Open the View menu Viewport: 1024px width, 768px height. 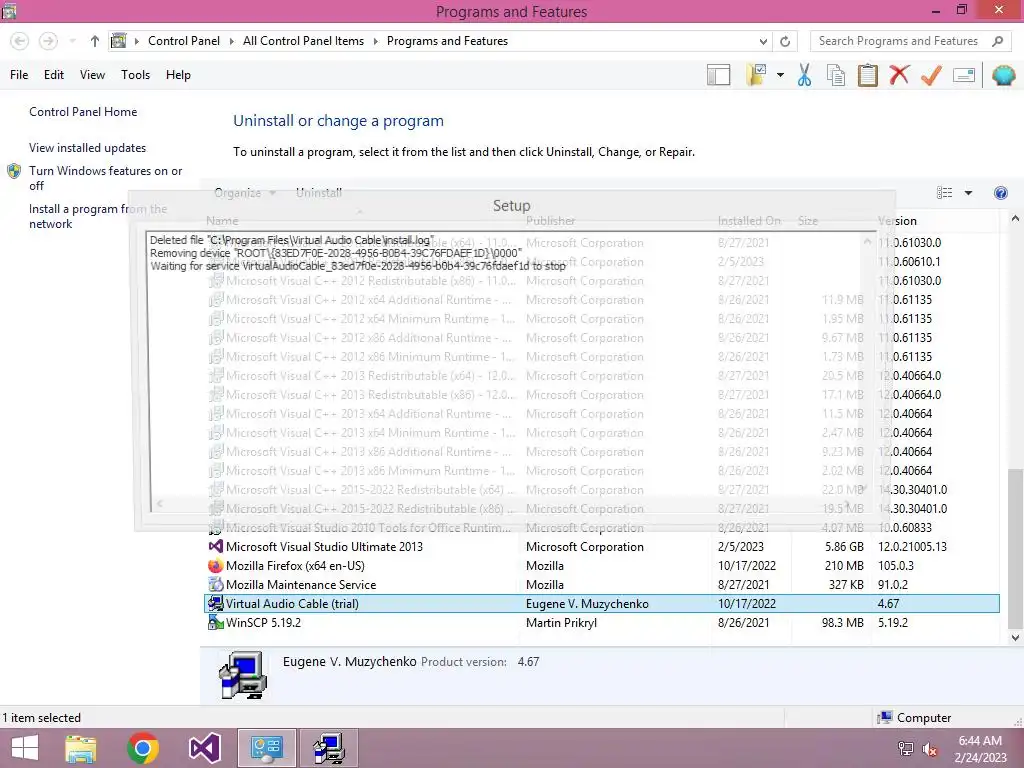tap(92, 75)
